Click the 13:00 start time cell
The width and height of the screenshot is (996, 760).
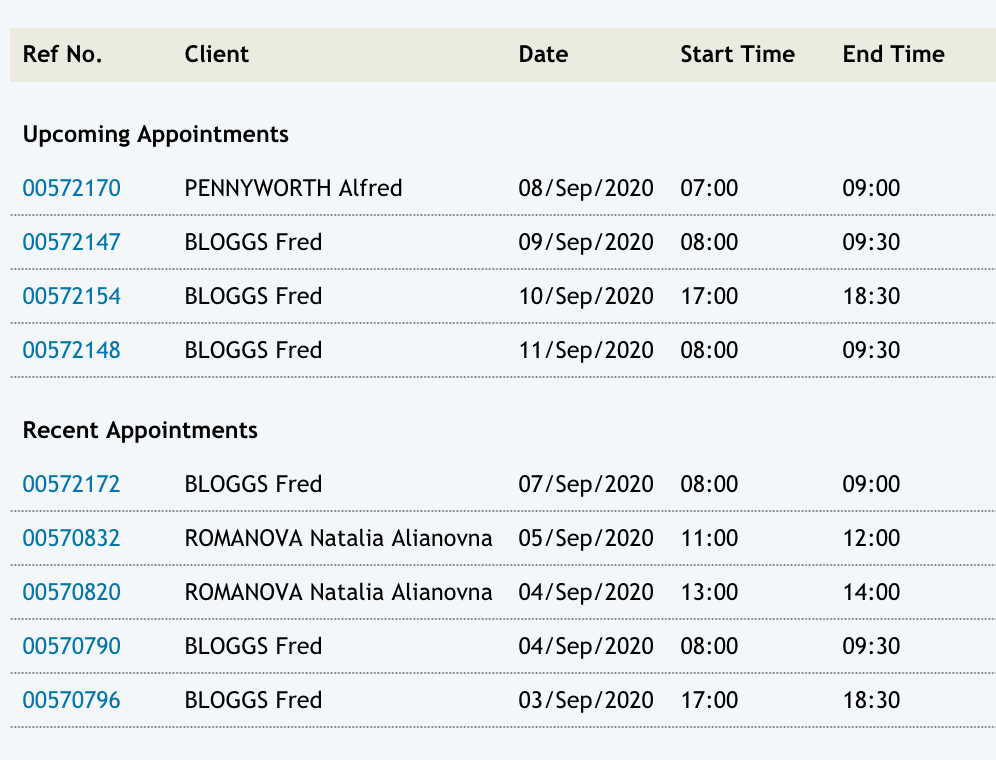[x=709, y=592]
